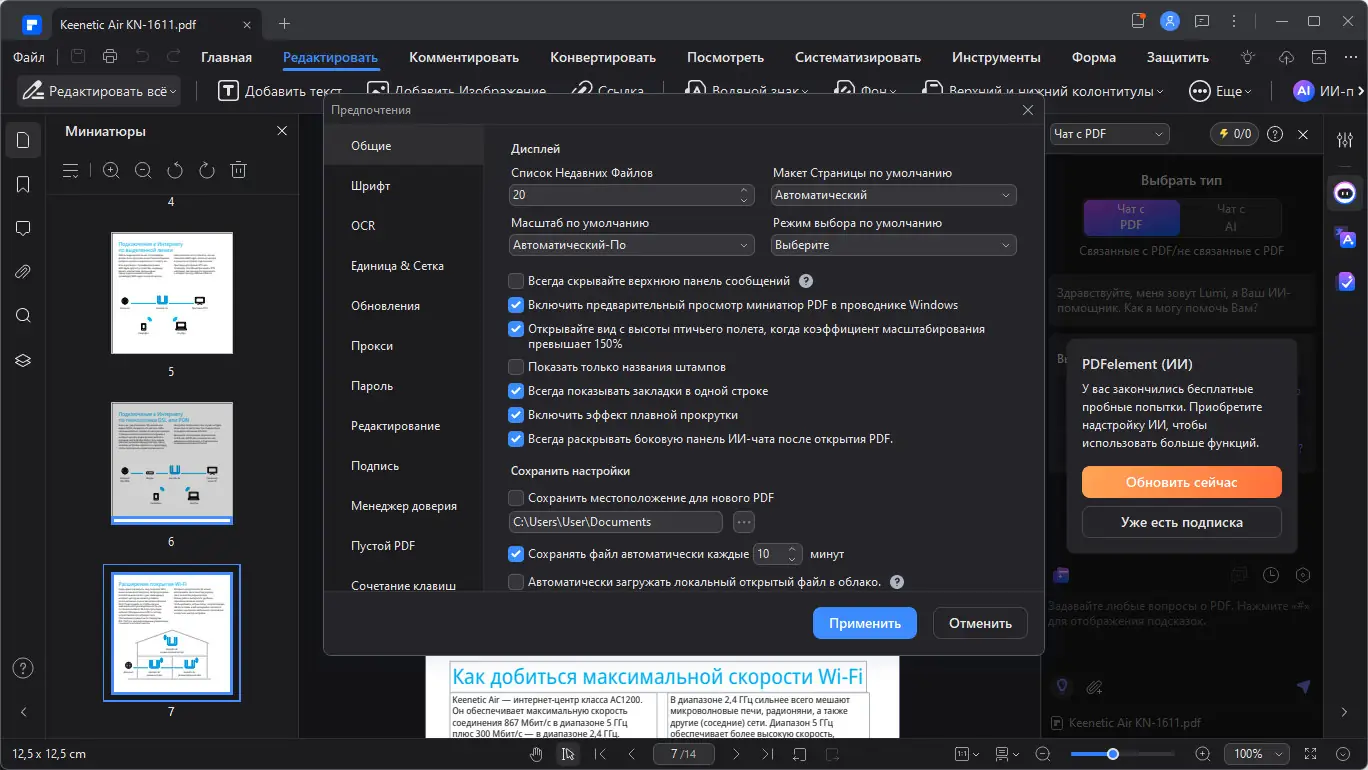The height and width of the screenshot is (770, 1368).
Task: Open the Translate tool in right sidebar
Action: (x=1345, y=238)
